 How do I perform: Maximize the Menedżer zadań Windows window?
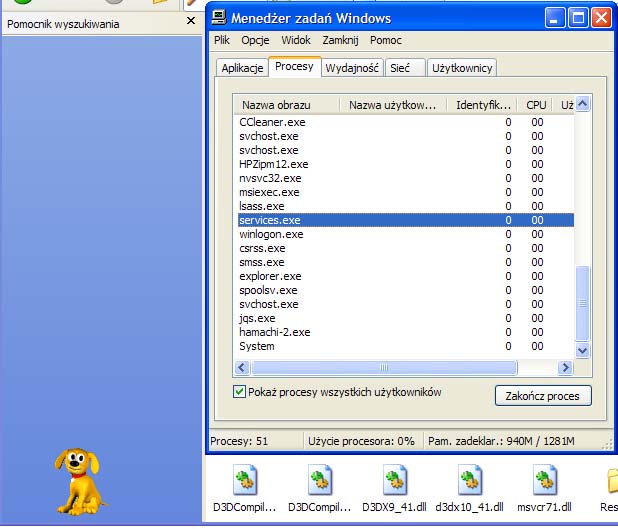point(578,18)
